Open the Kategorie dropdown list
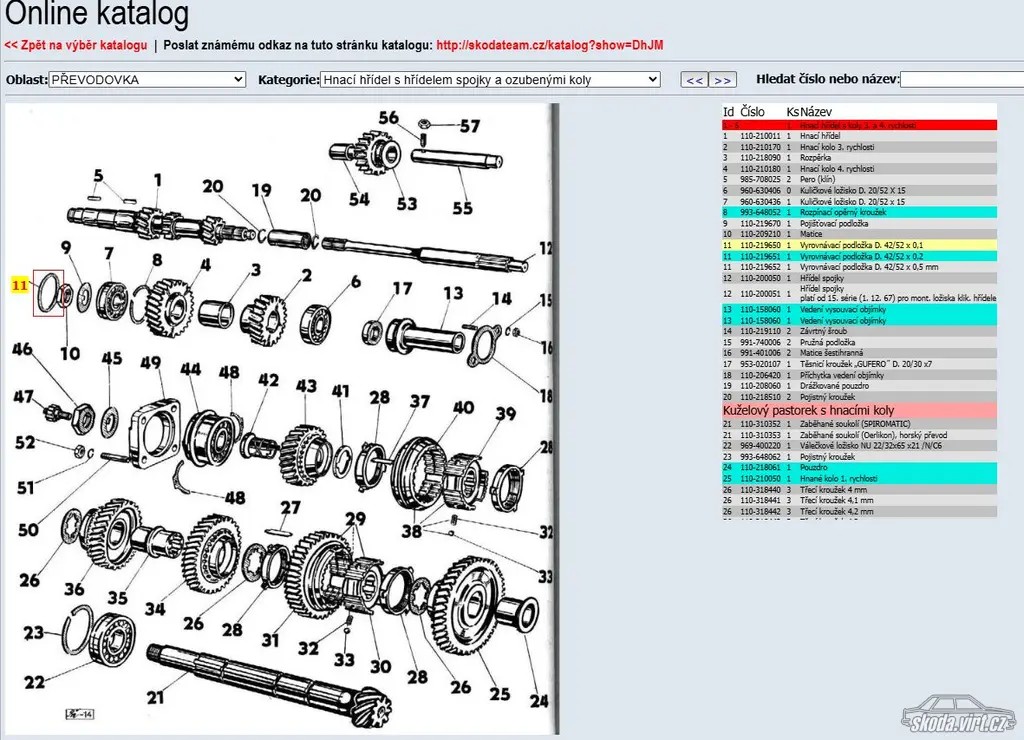This screenshot has height=740, width=1024. click(490, 79)
